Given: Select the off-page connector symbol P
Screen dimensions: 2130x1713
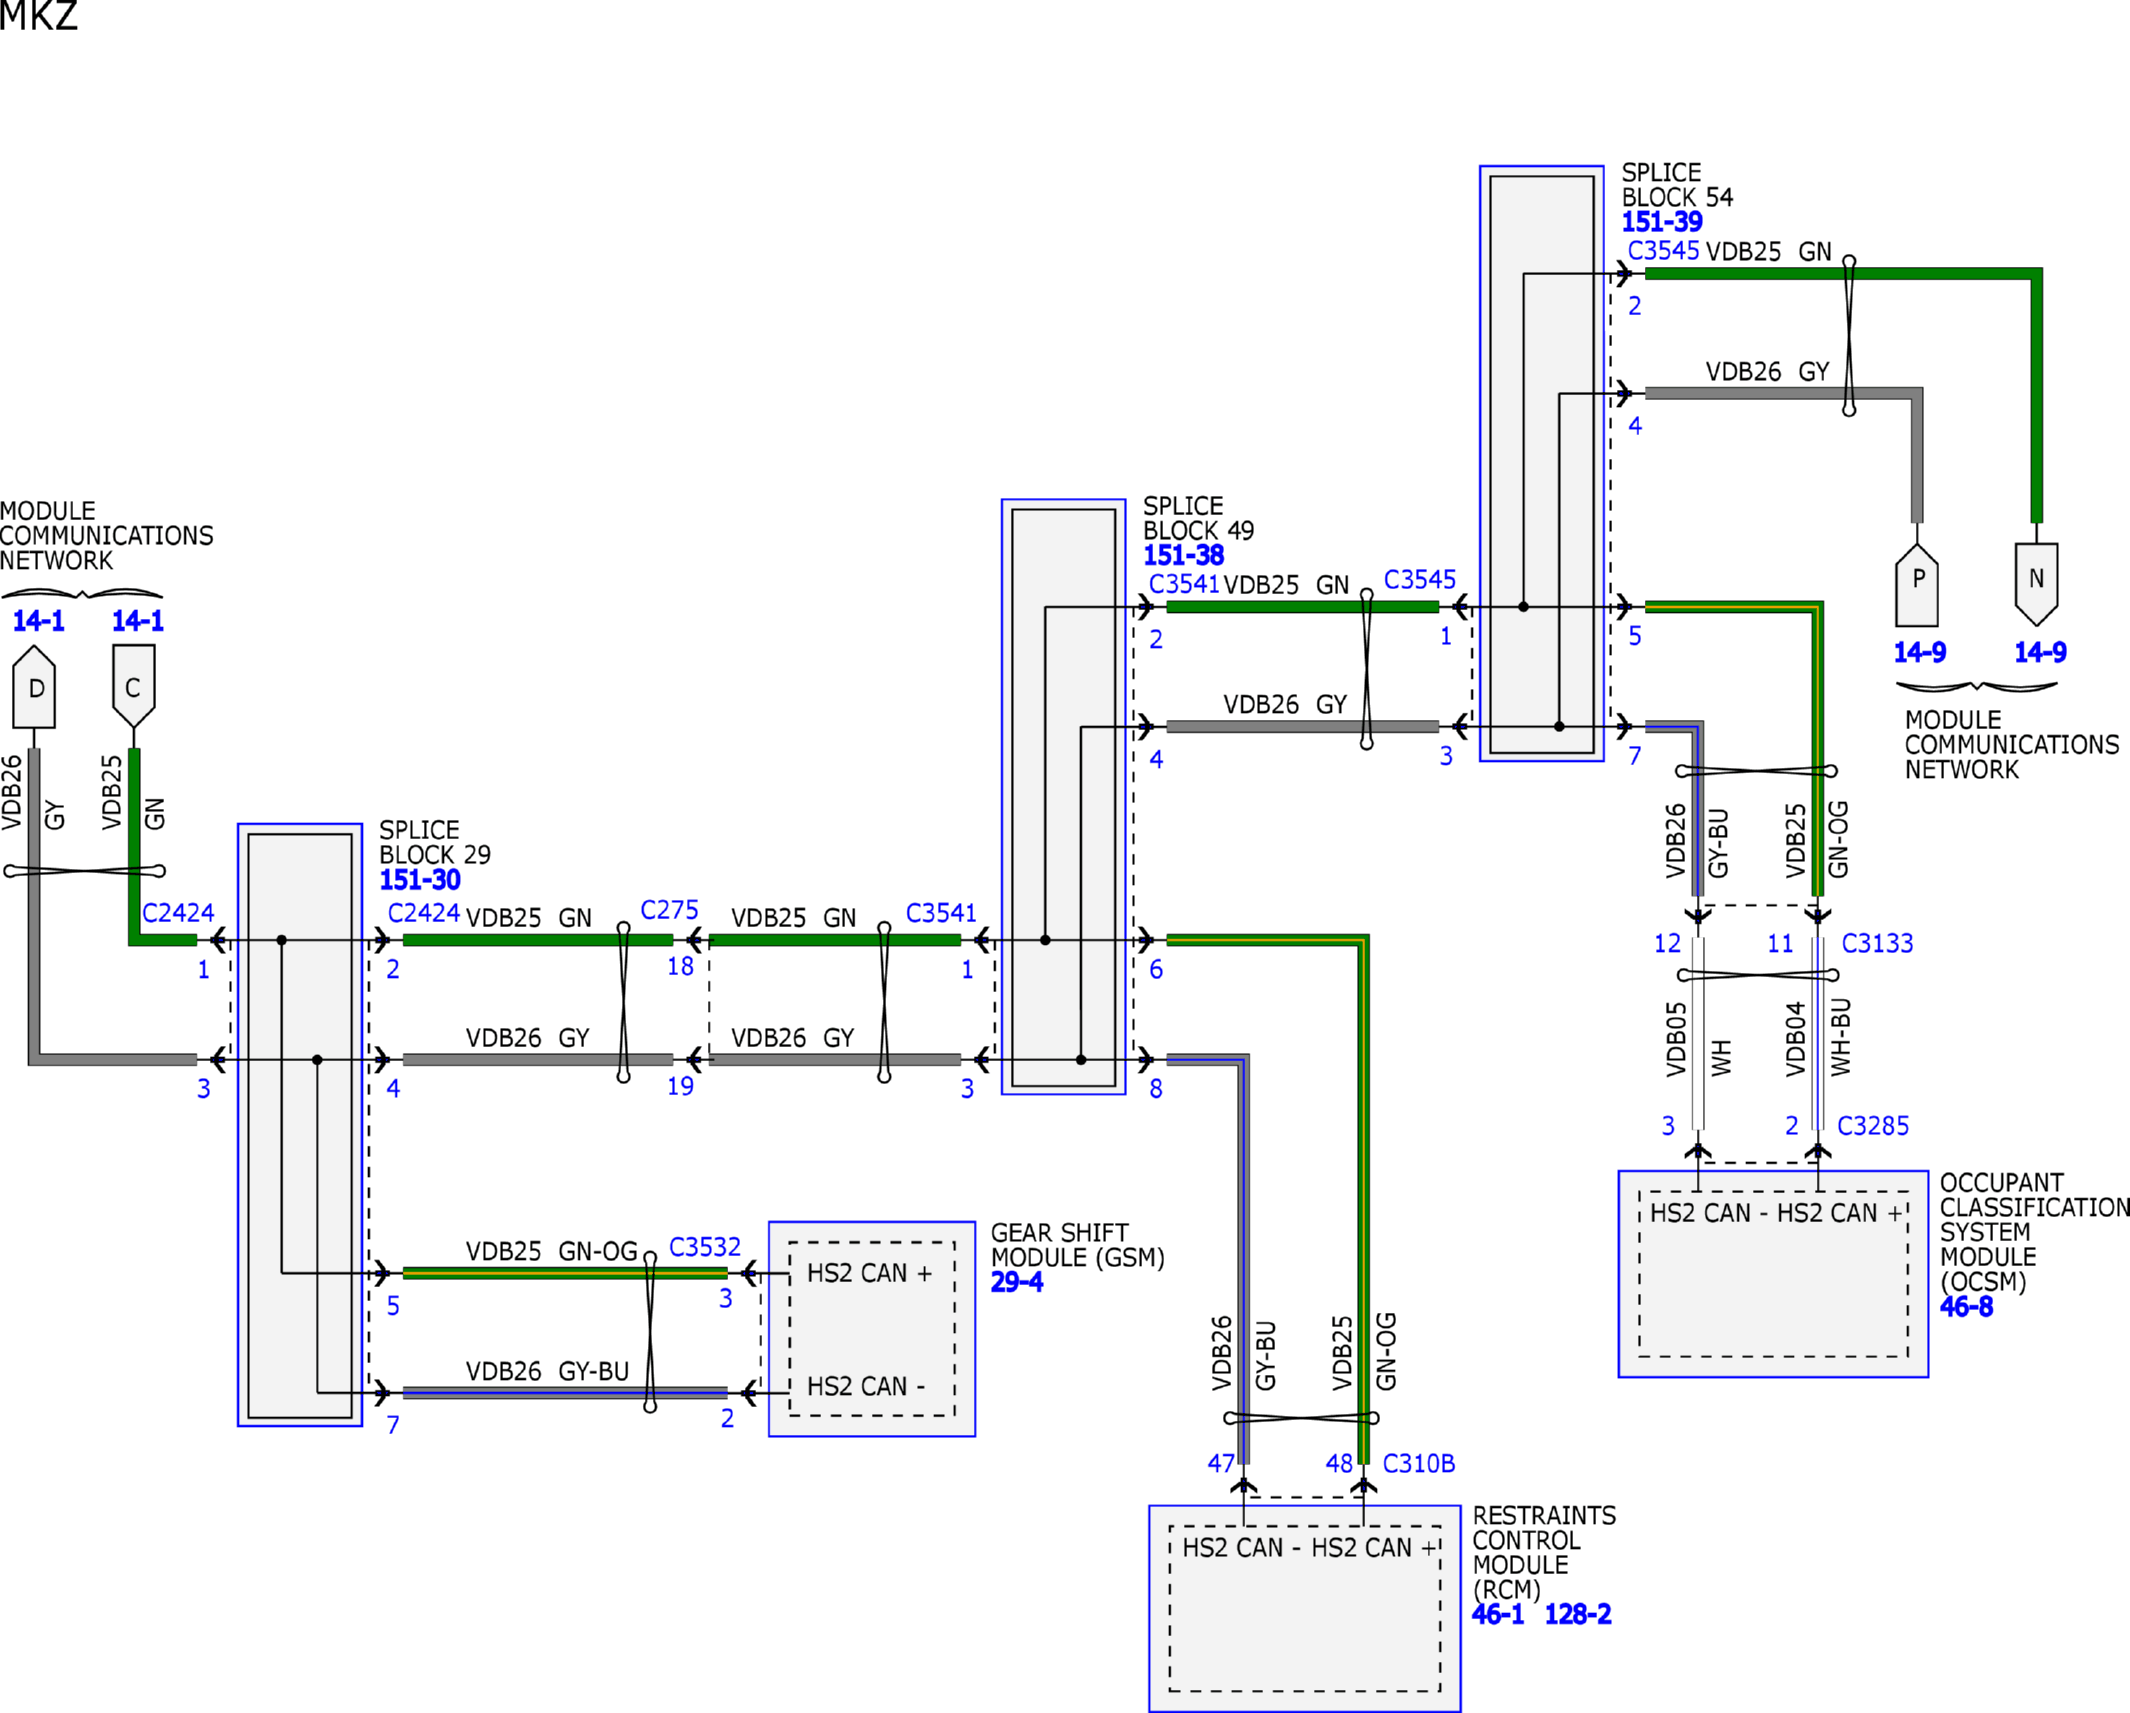Looking at the screenshot, I should [1917, 584].
